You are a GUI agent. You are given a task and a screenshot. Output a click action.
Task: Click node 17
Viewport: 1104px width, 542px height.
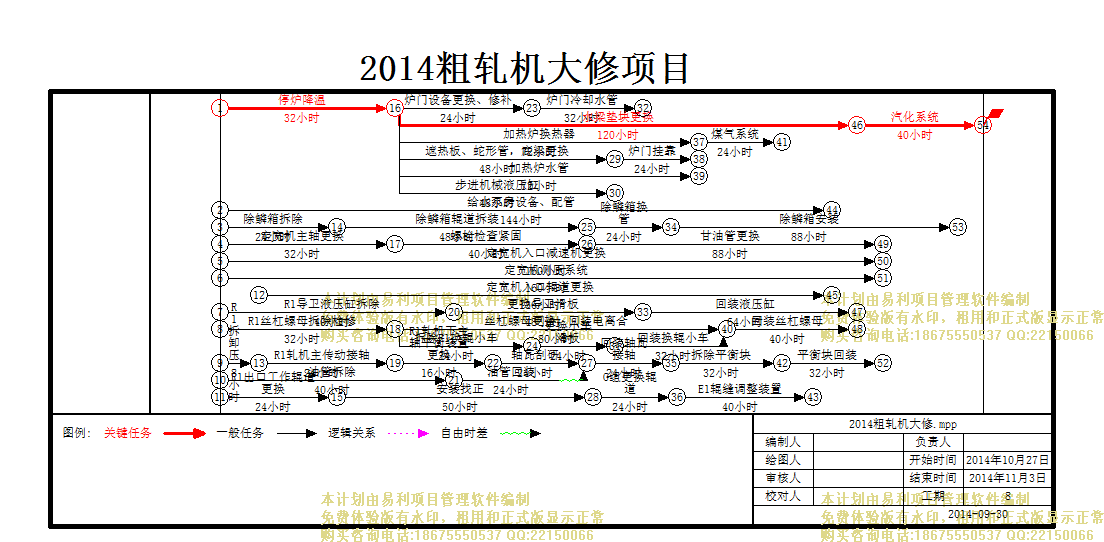395,244
